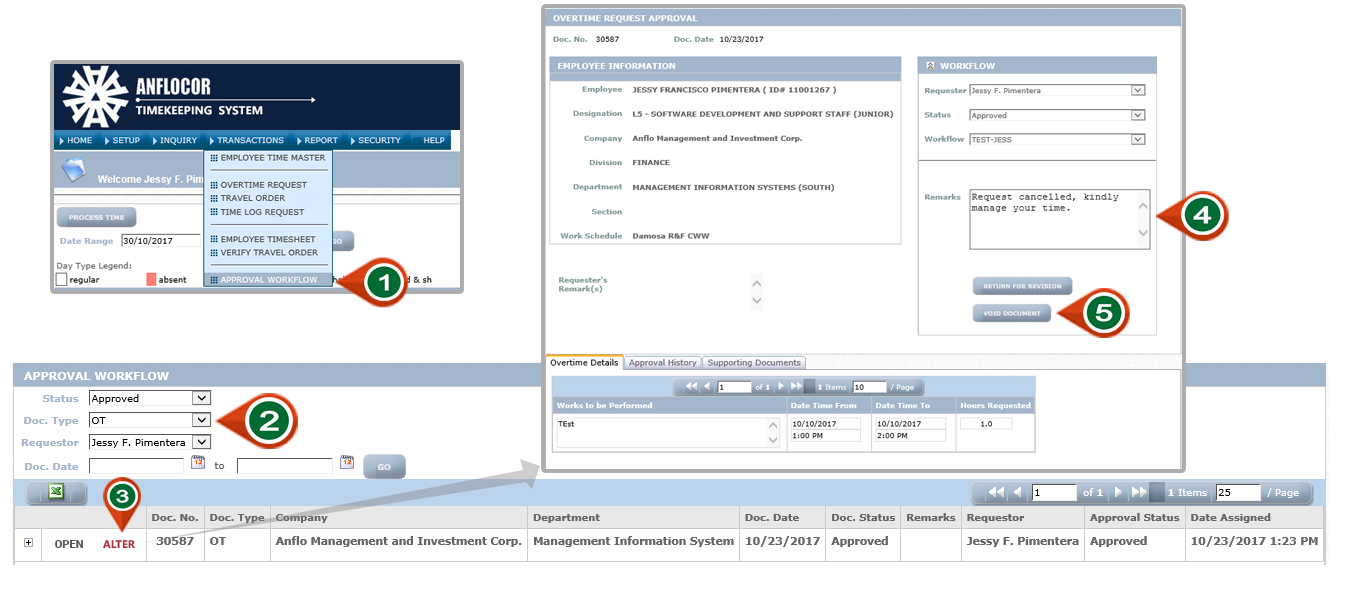Open the Doc. Date start calendar icon

pyautogui.click(x=198, y=462)
